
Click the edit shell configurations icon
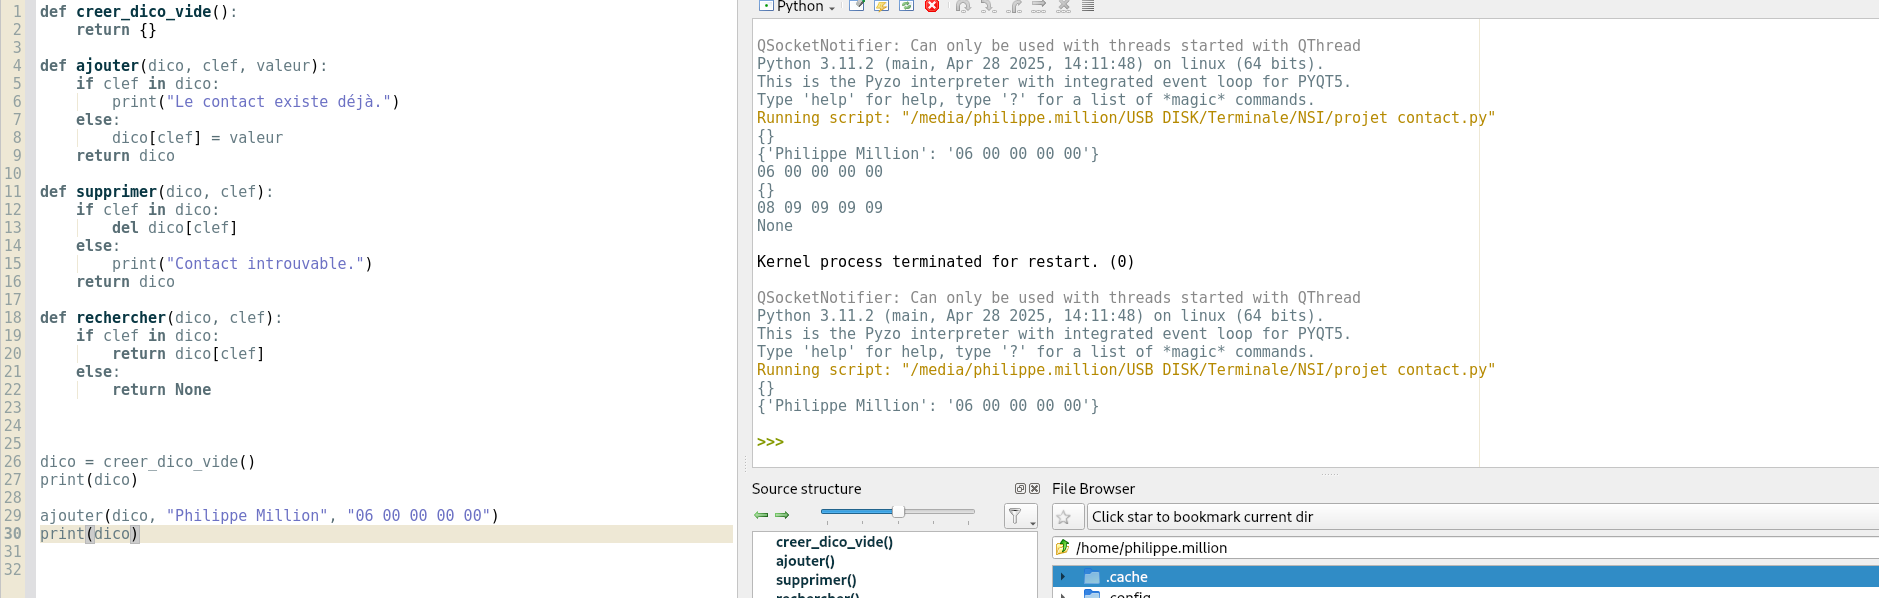point(857,6)
